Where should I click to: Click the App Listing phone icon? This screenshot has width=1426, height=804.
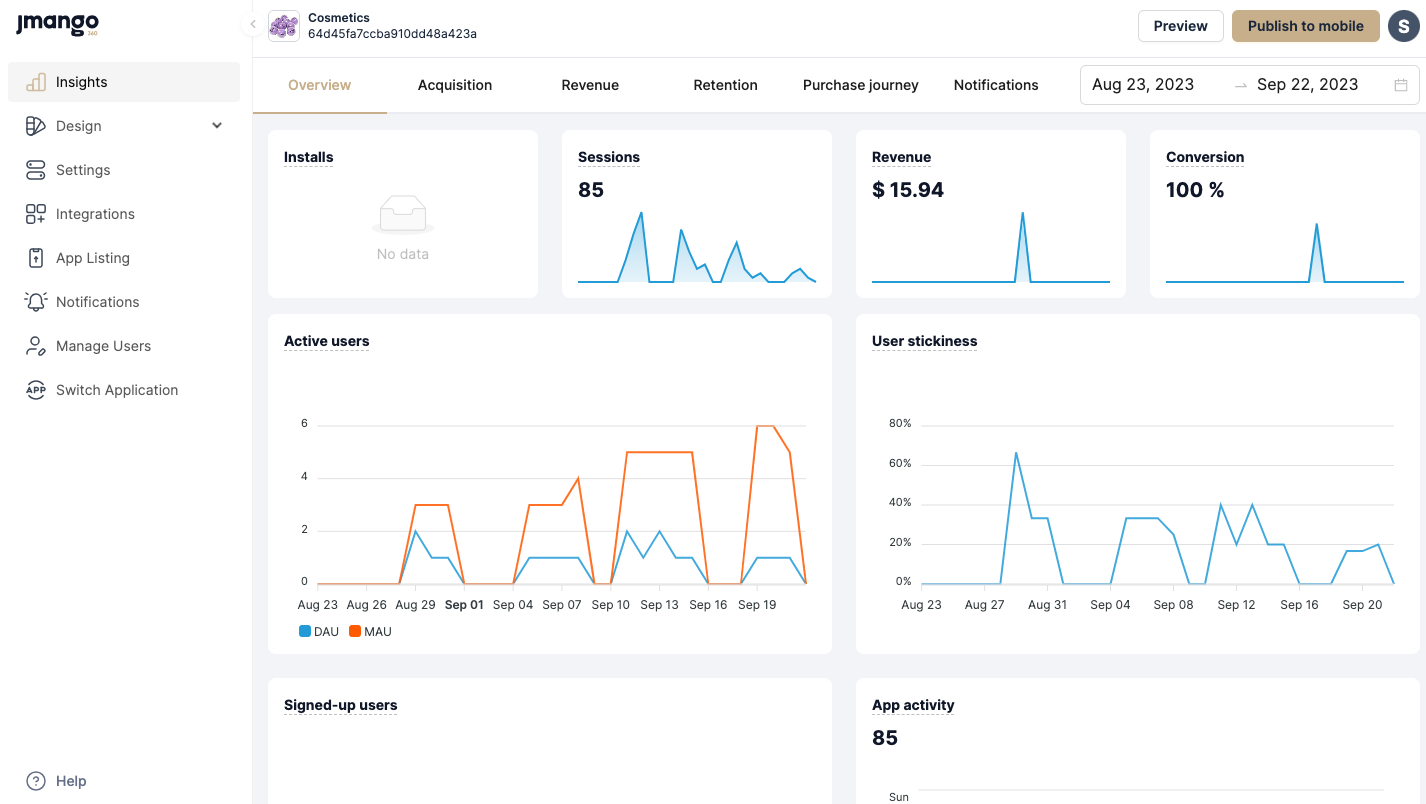click(36, 258)
